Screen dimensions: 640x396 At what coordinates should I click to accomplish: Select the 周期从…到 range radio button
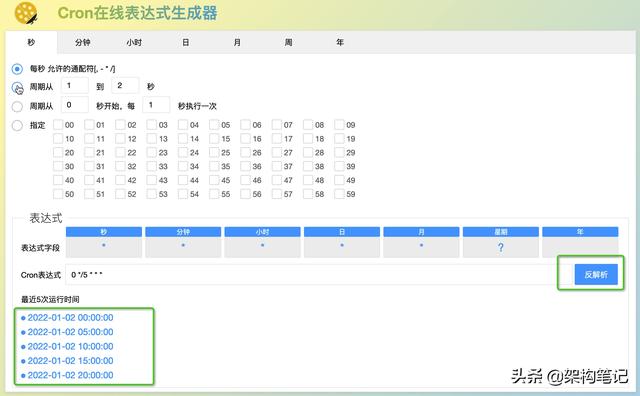(x=17, y=87)
